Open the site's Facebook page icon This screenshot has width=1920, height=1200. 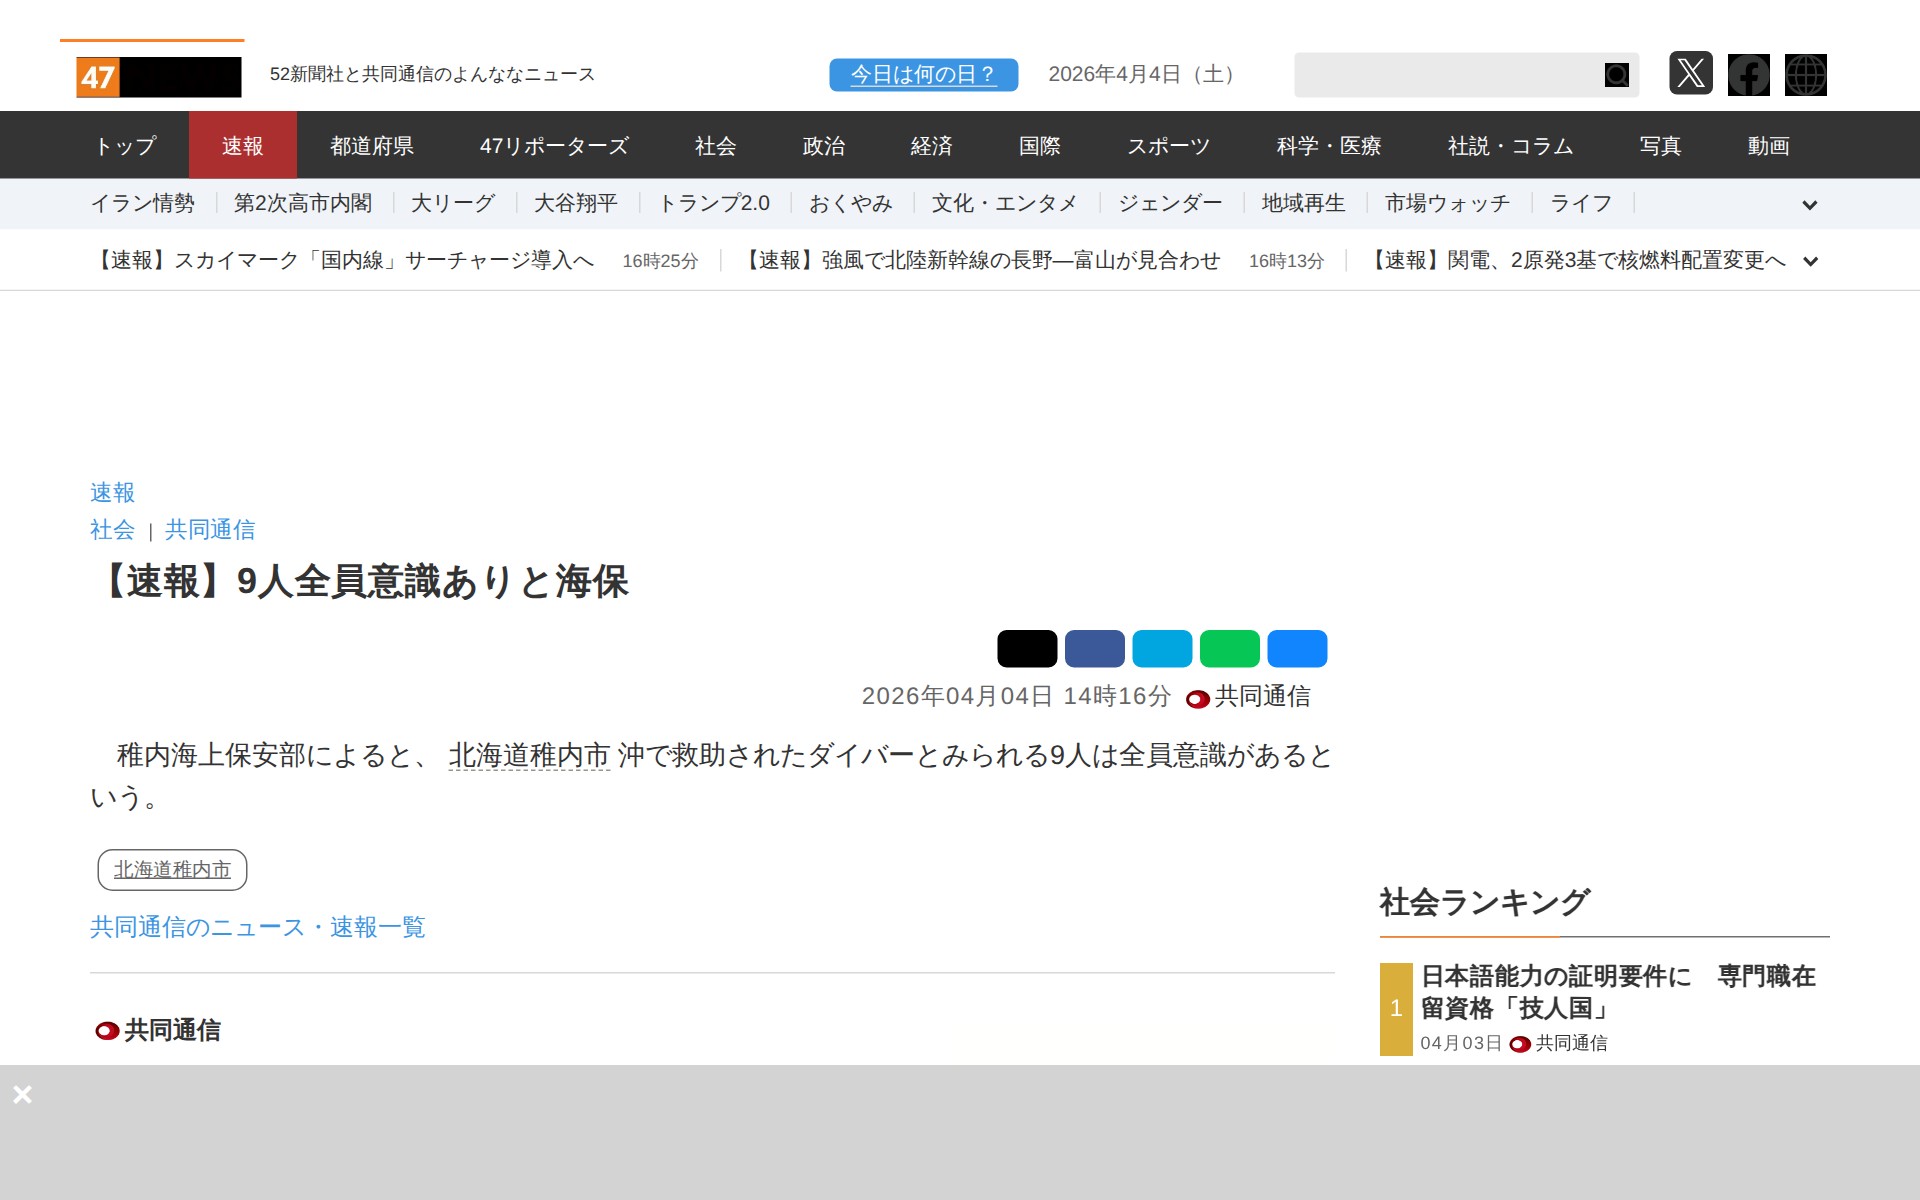click(x=1749, y=74)
